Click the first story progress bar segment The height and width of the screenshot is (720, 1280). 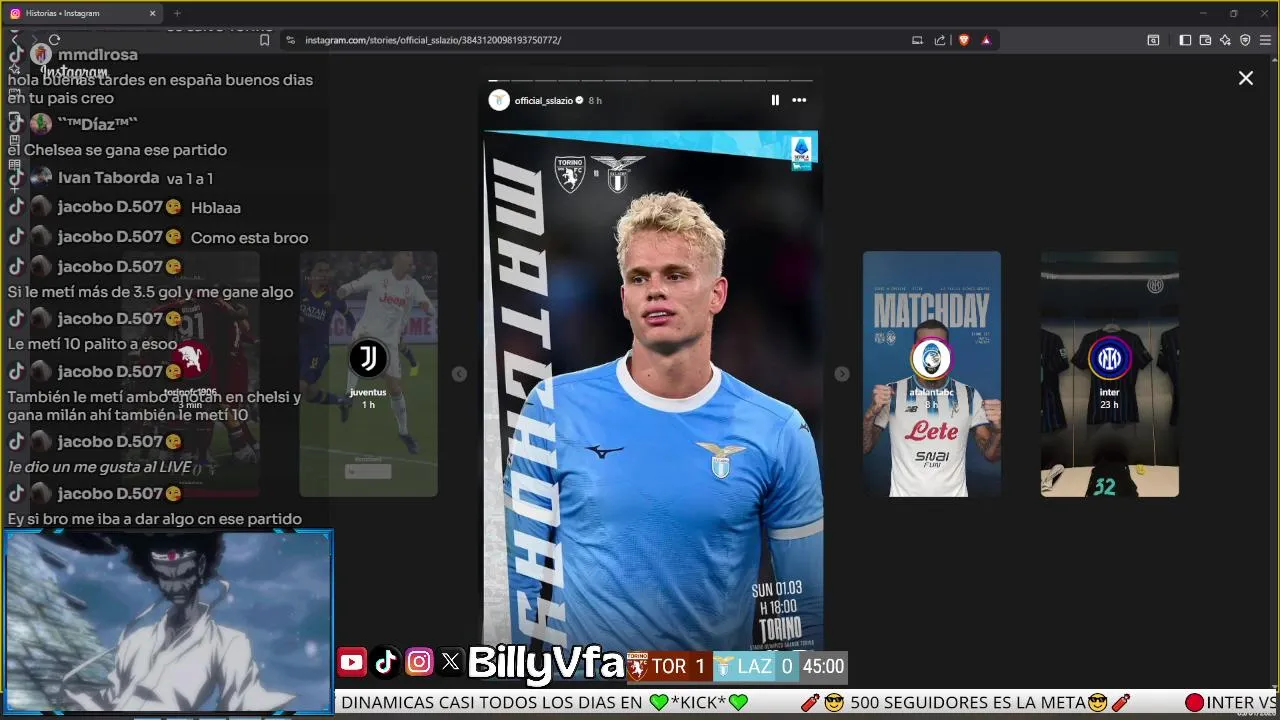tap(499, 80)
